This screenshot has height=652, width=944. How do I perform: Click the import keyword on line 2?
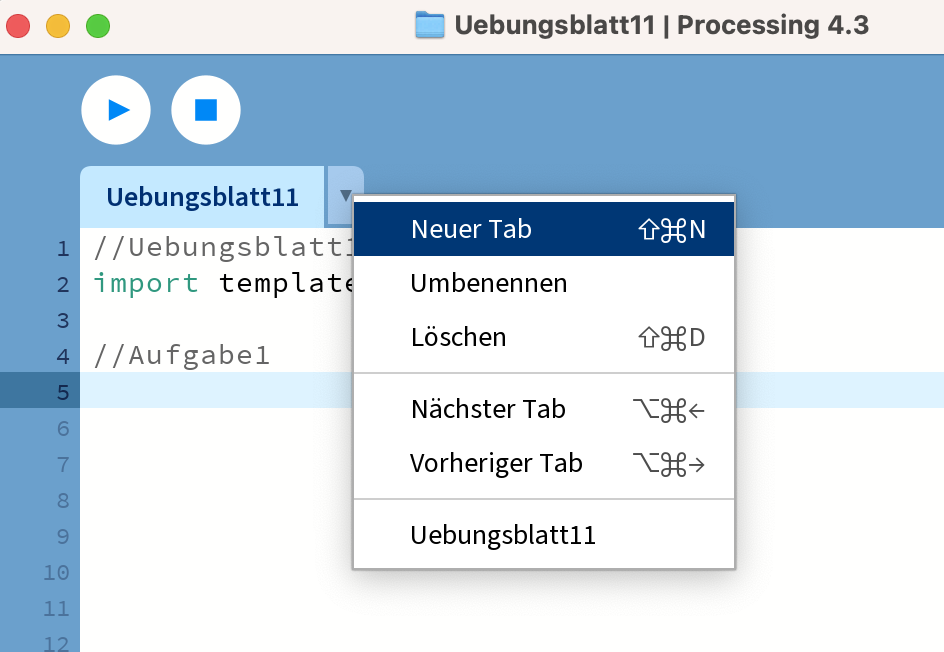point(146,283)
